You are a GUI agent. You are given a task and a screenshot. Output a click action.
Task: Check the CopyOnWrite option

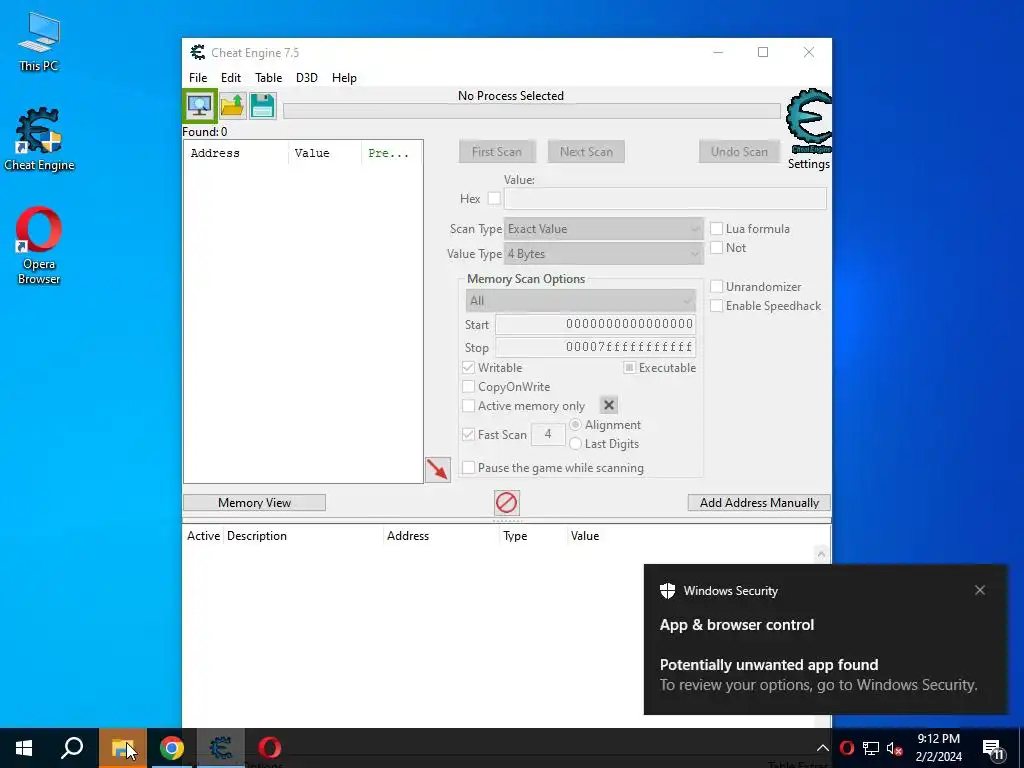pos(468,387)
